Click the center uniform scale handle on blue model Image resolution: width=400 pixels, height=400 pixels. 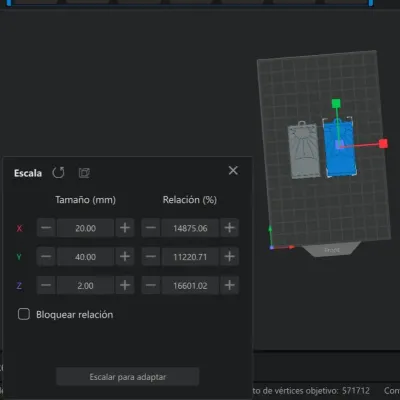(339, 145)
